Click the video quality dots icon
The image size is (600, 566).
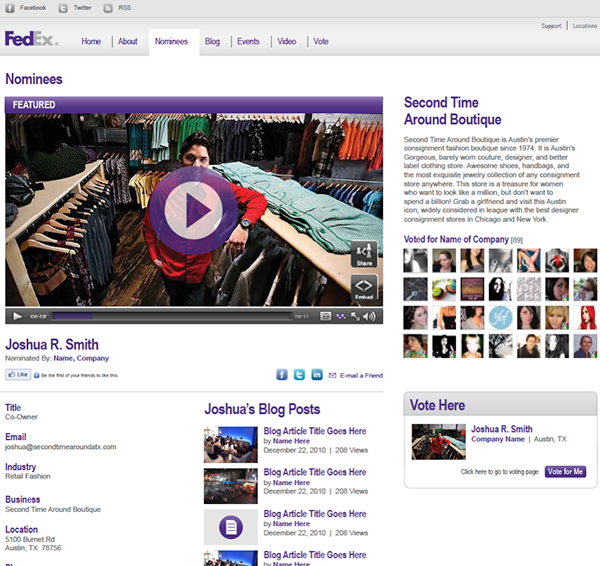coord(341,316)
